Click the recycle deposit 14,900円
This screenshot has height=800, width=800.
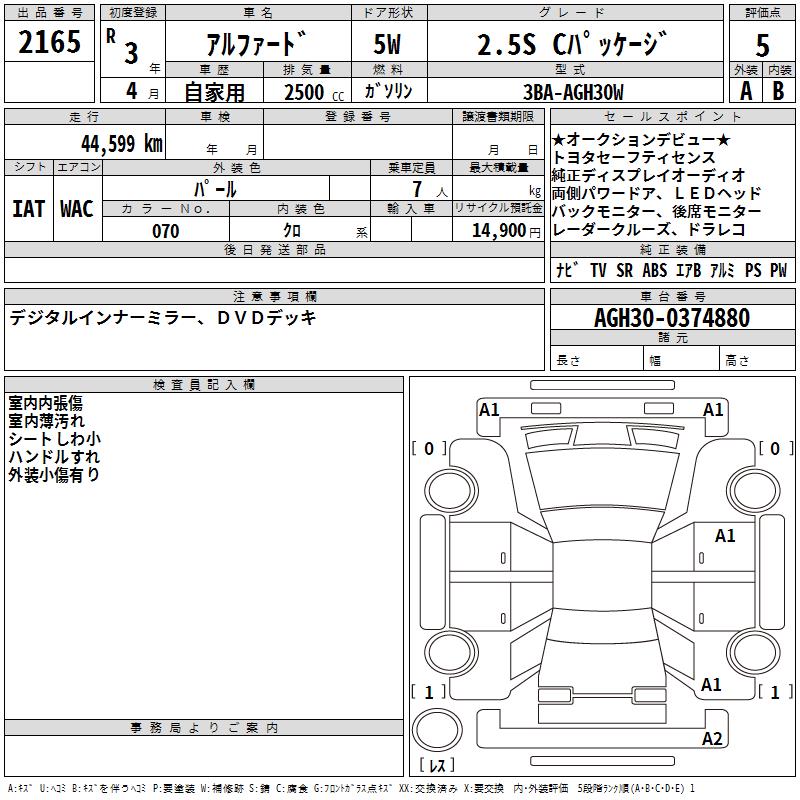[506, 231]
